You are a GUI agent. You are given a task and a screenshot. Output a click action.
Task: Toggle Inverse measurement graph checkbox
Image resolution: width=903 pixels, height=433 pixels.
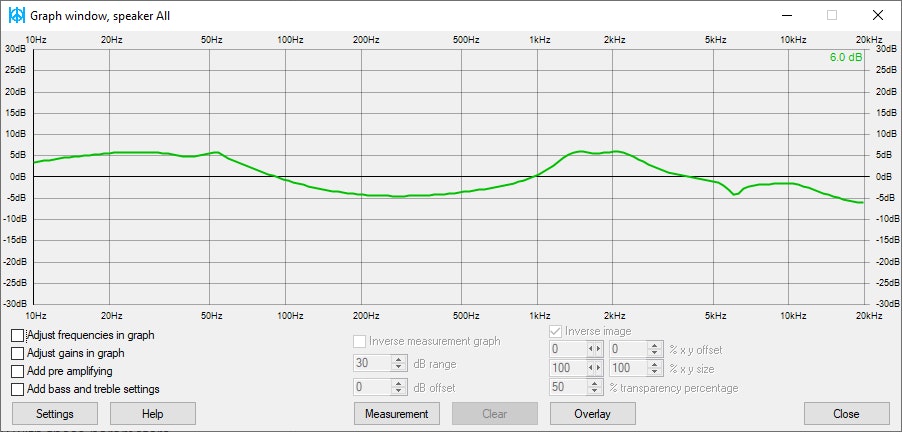click(361, 342)
